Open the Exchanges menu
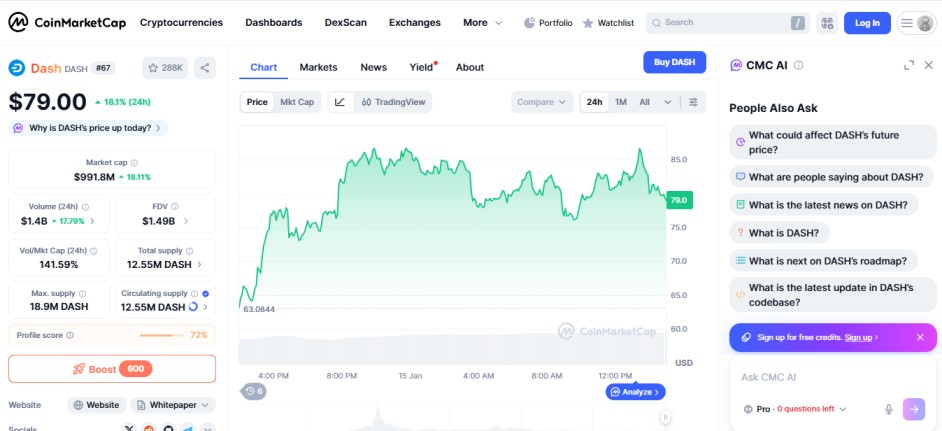 [x=415, y=23]
